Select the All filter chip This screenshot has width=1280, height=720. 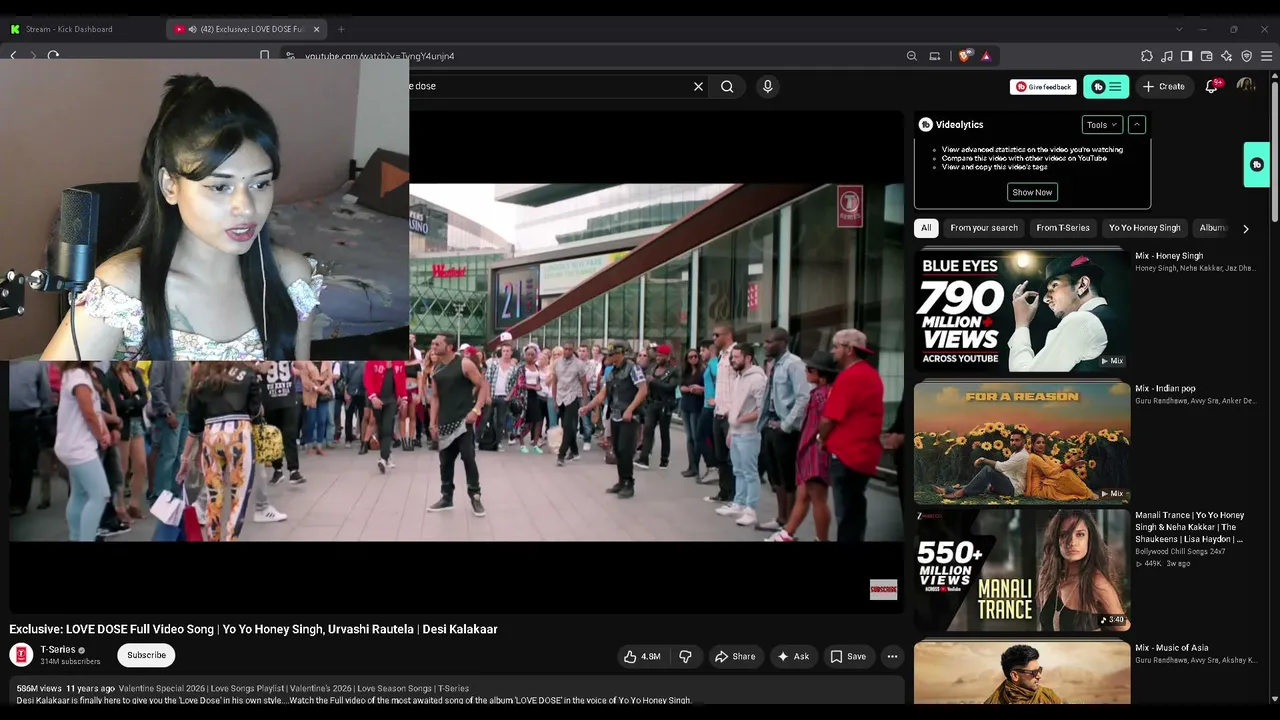926,228
